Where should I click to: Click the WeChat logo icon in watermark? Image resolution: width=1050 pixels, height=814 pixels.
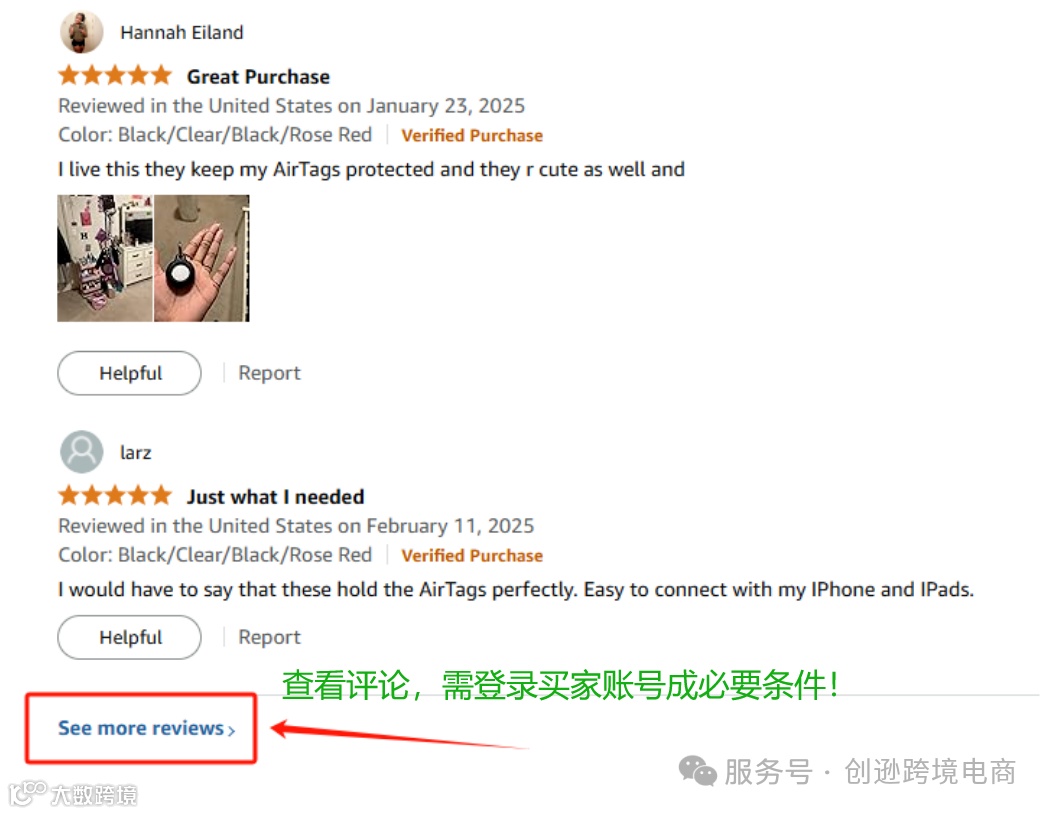[x=698, y=771]
